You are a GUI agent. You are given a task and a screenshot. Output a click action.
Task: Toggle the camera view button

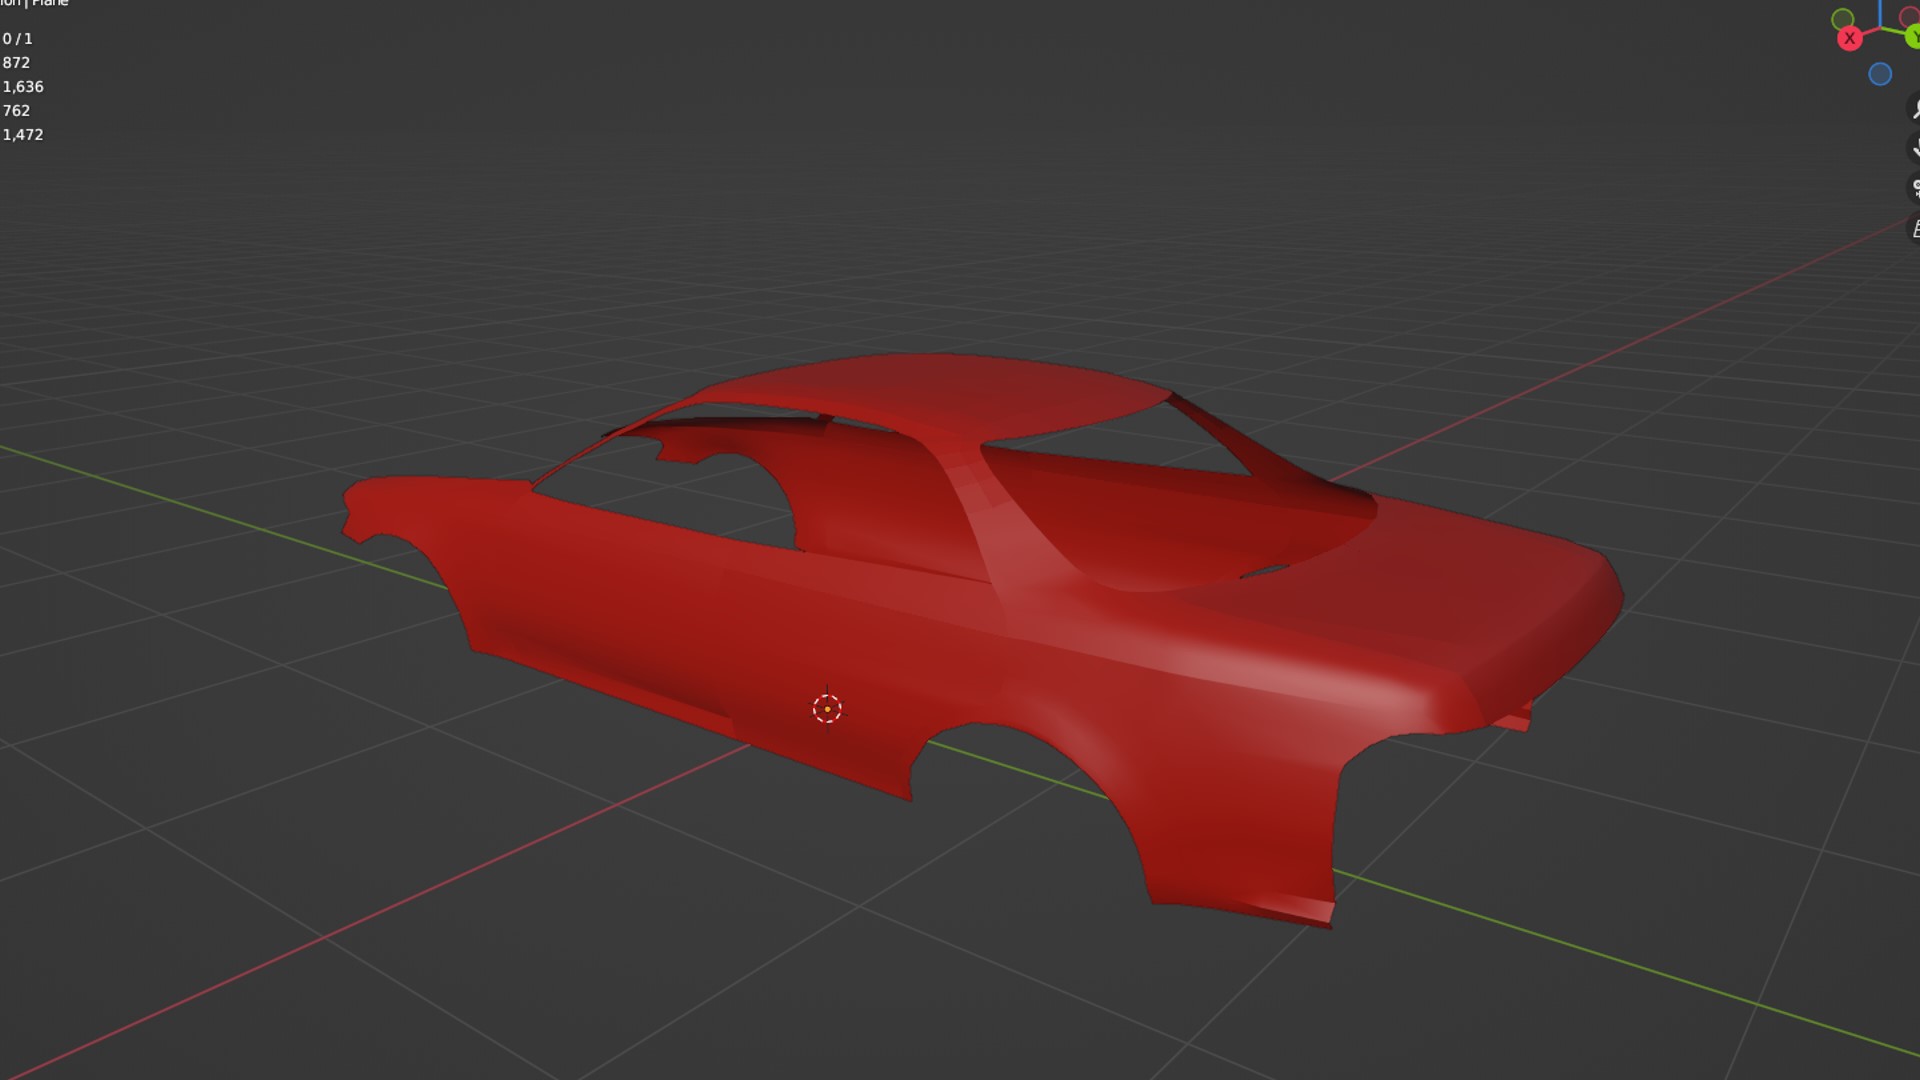pyautogui.click(x=1915, y=188)
